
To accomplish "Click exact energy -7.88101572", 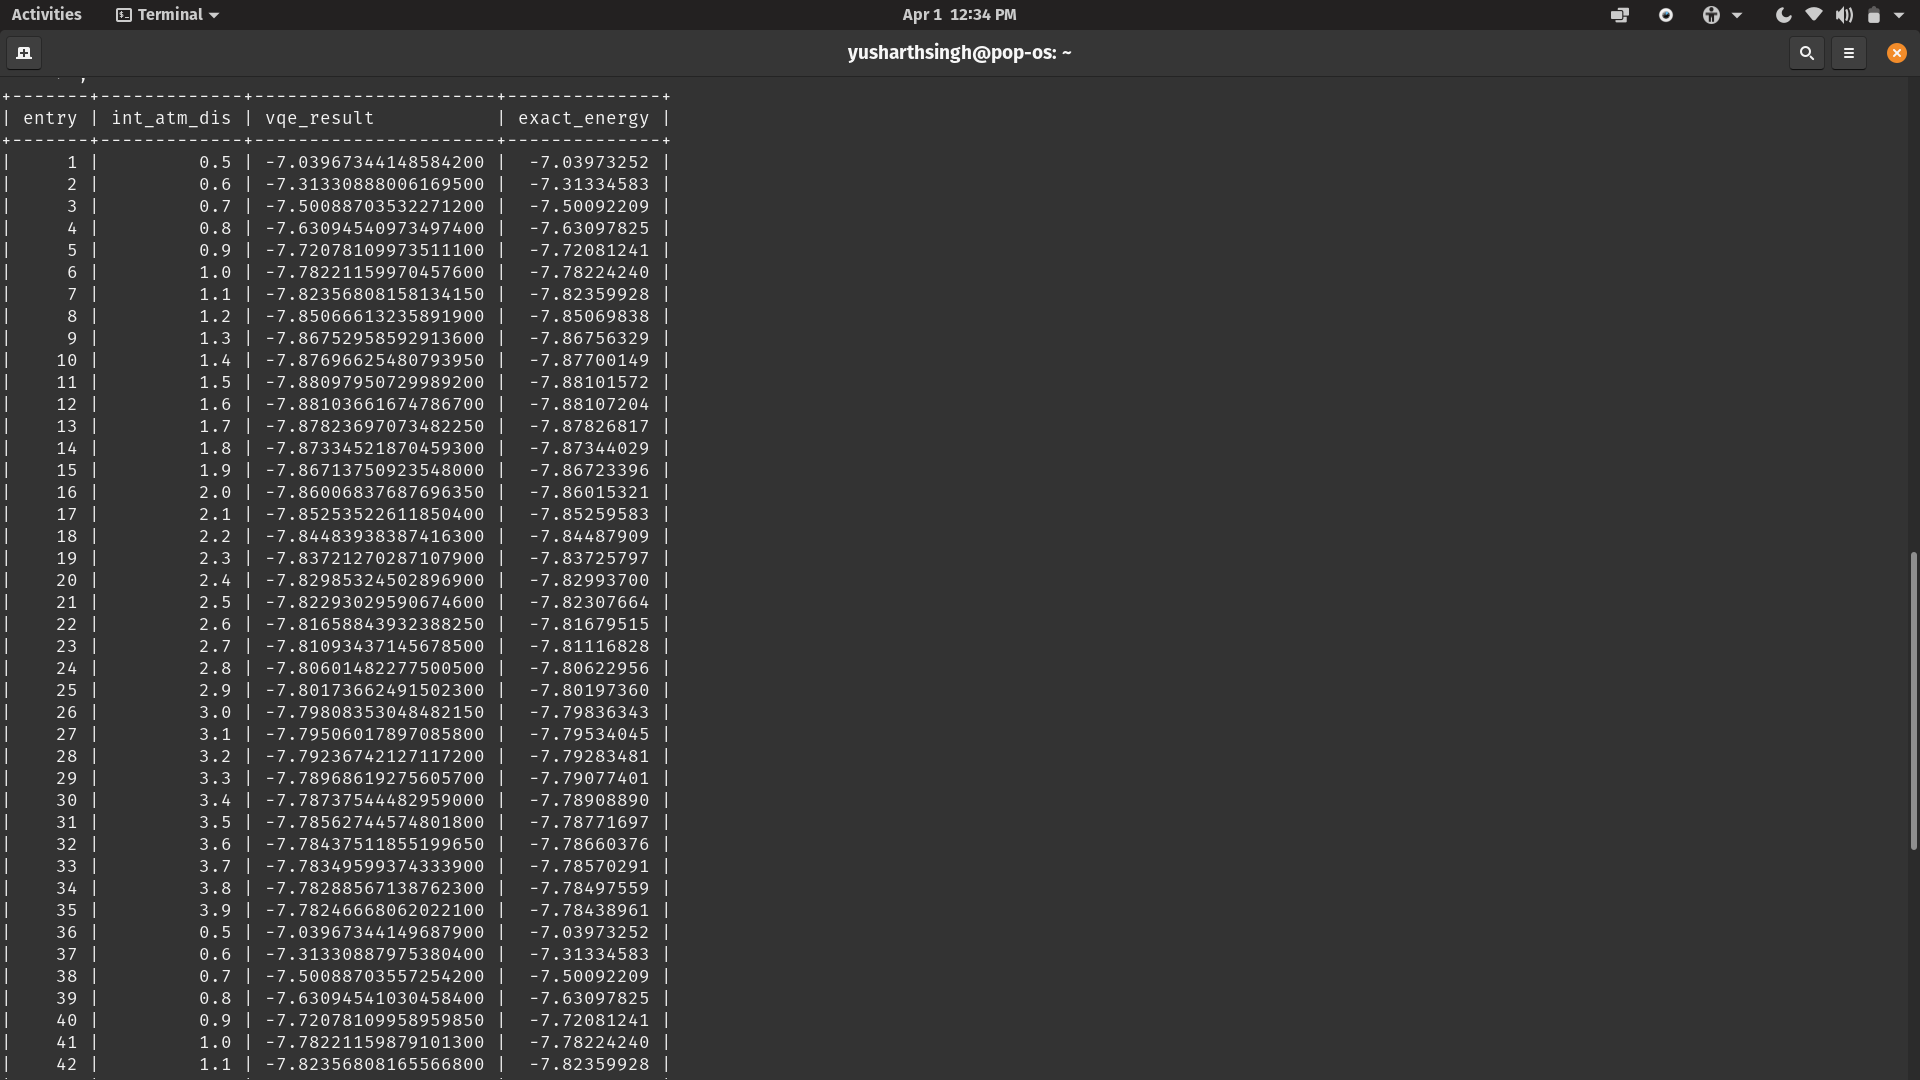I will coord(589,382).
